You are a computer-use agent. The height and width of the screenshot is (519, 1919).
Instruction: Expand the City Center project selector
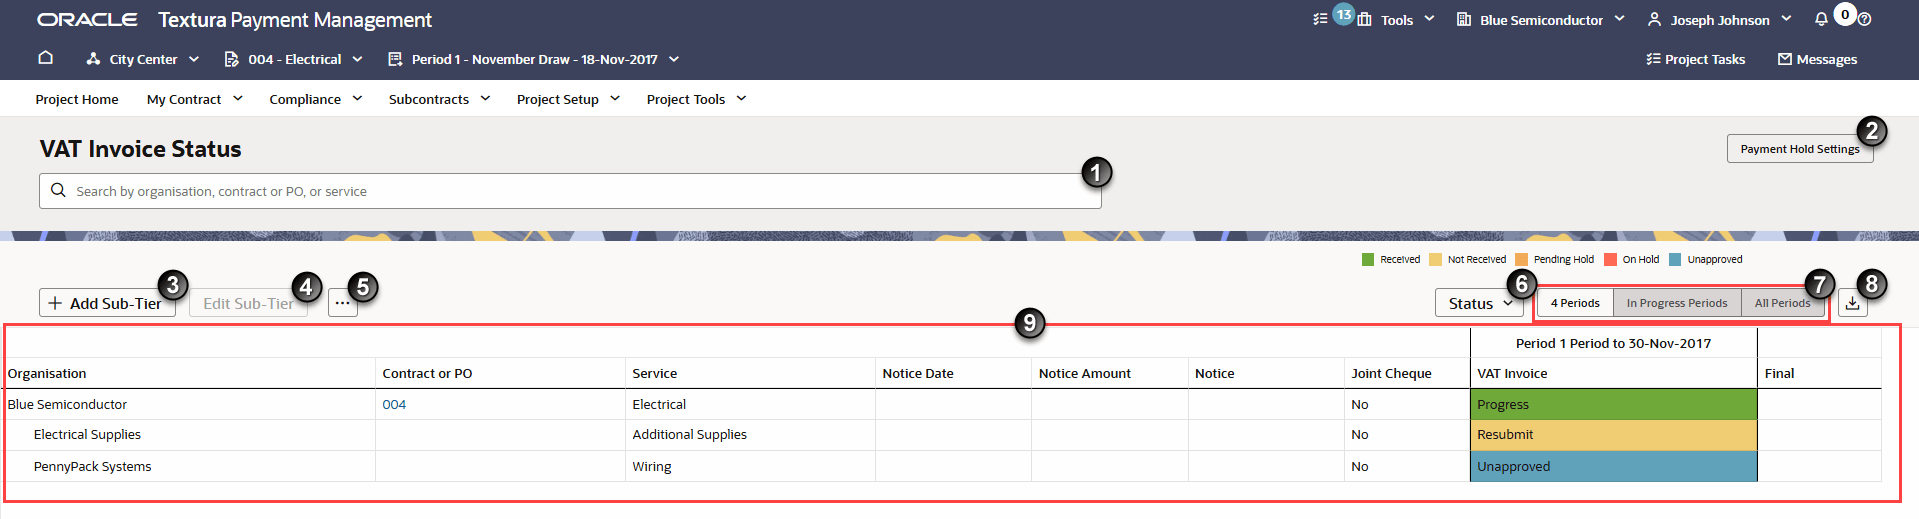tap(193, 59)
